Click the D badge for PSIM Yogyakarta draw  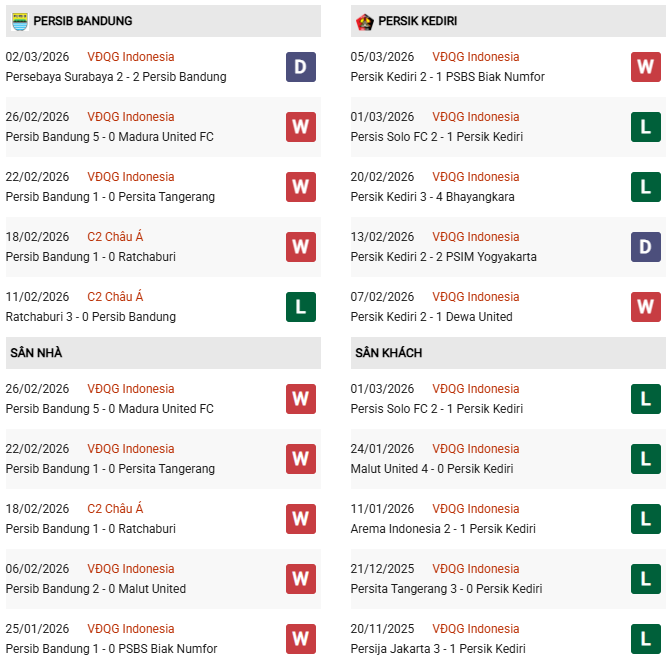tap(645, 247)
